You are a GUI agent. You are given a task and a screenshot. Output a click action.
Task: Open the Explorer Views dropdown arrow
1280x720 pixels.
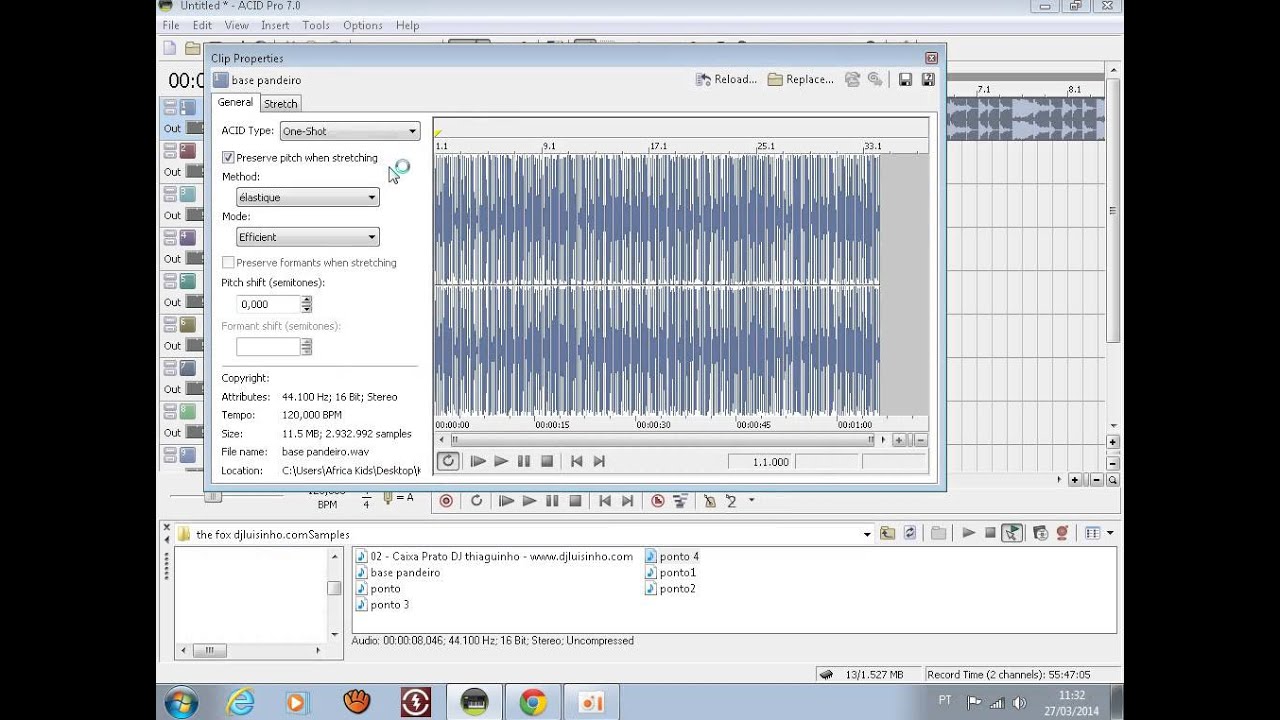[x=1110, y=534]
